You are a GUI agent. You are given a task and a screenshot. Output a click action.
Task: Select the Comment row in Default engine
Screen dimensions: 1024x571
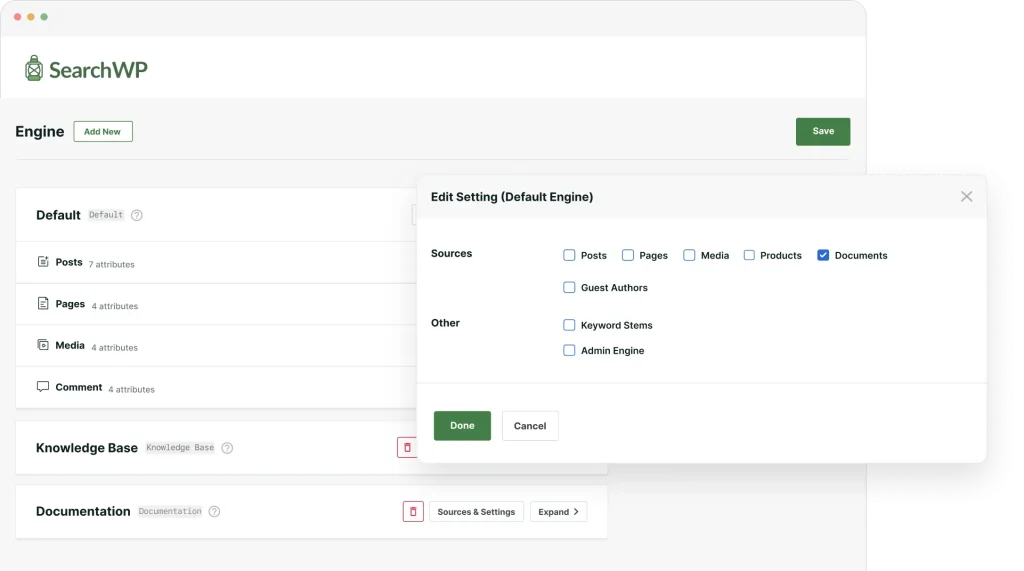[x=216, y=387]
